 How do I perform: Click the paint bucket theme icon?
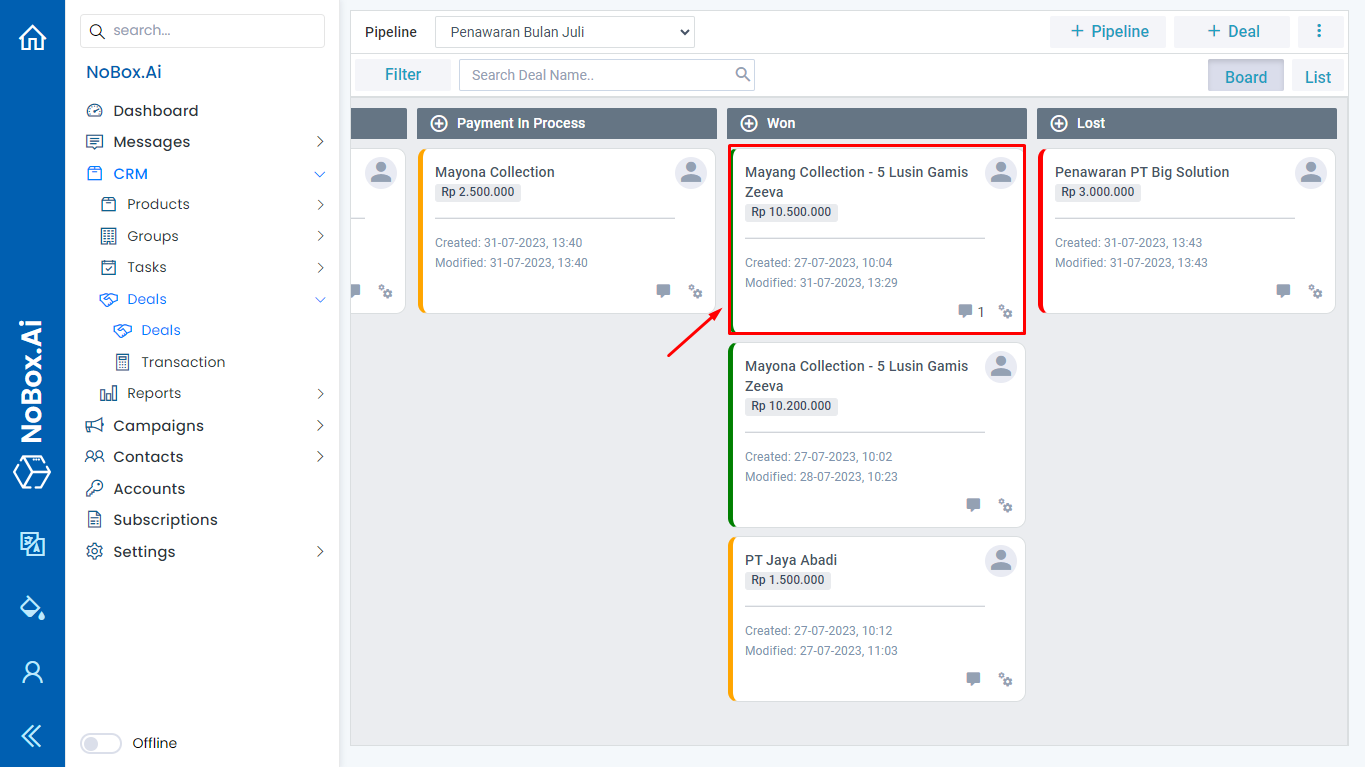pos(32,607)
